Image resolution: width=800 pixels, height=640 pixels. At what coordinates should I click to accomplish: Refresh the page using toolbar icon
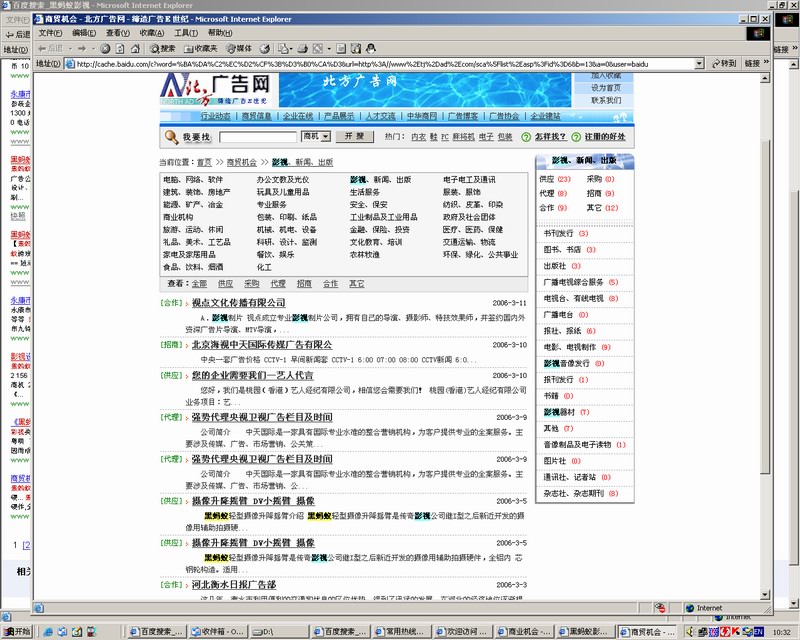120,48
